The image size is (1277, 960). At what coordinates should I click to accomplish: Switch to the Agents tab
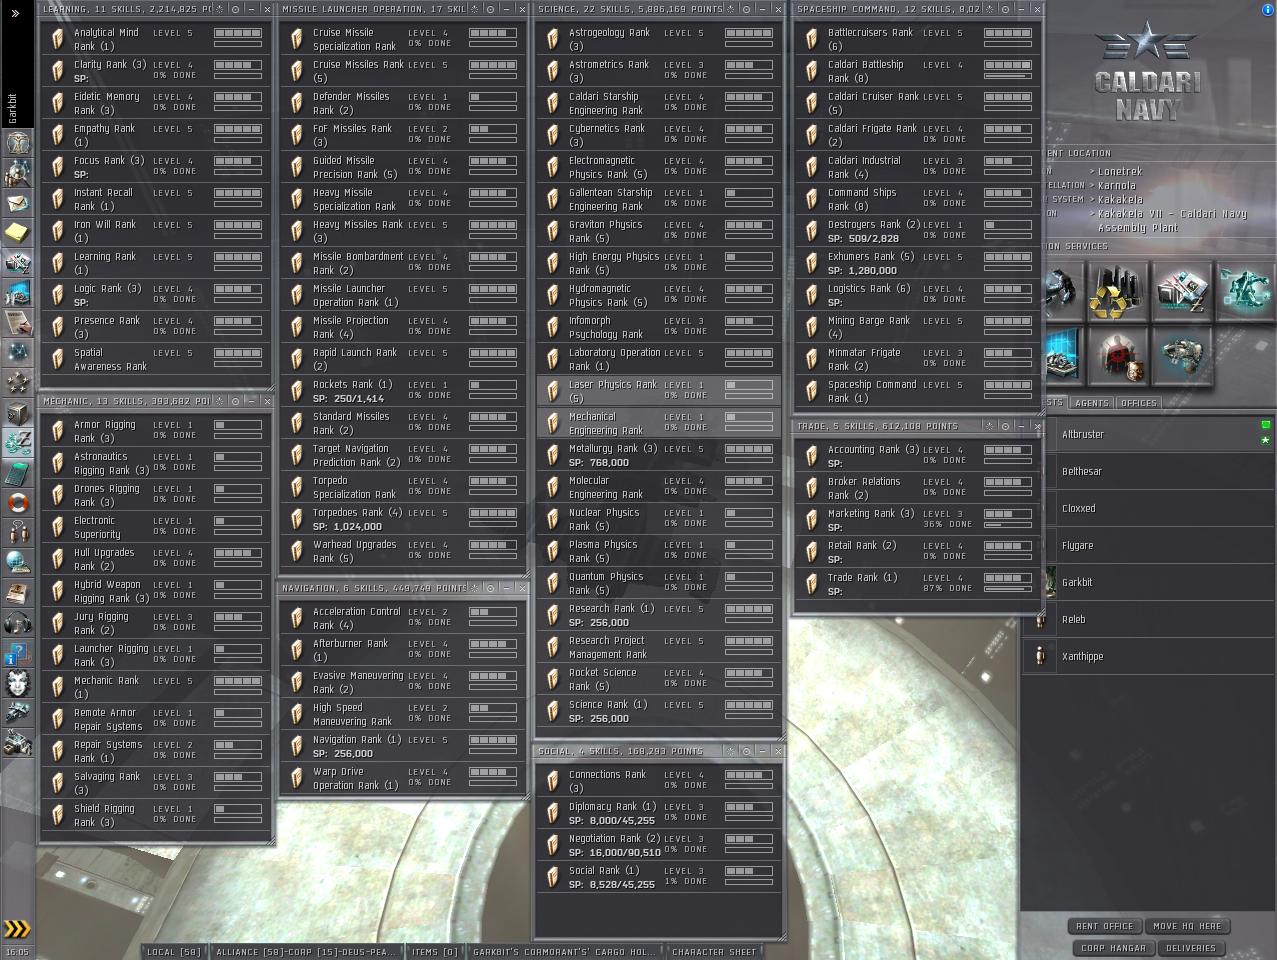[x=1091, y=403]
